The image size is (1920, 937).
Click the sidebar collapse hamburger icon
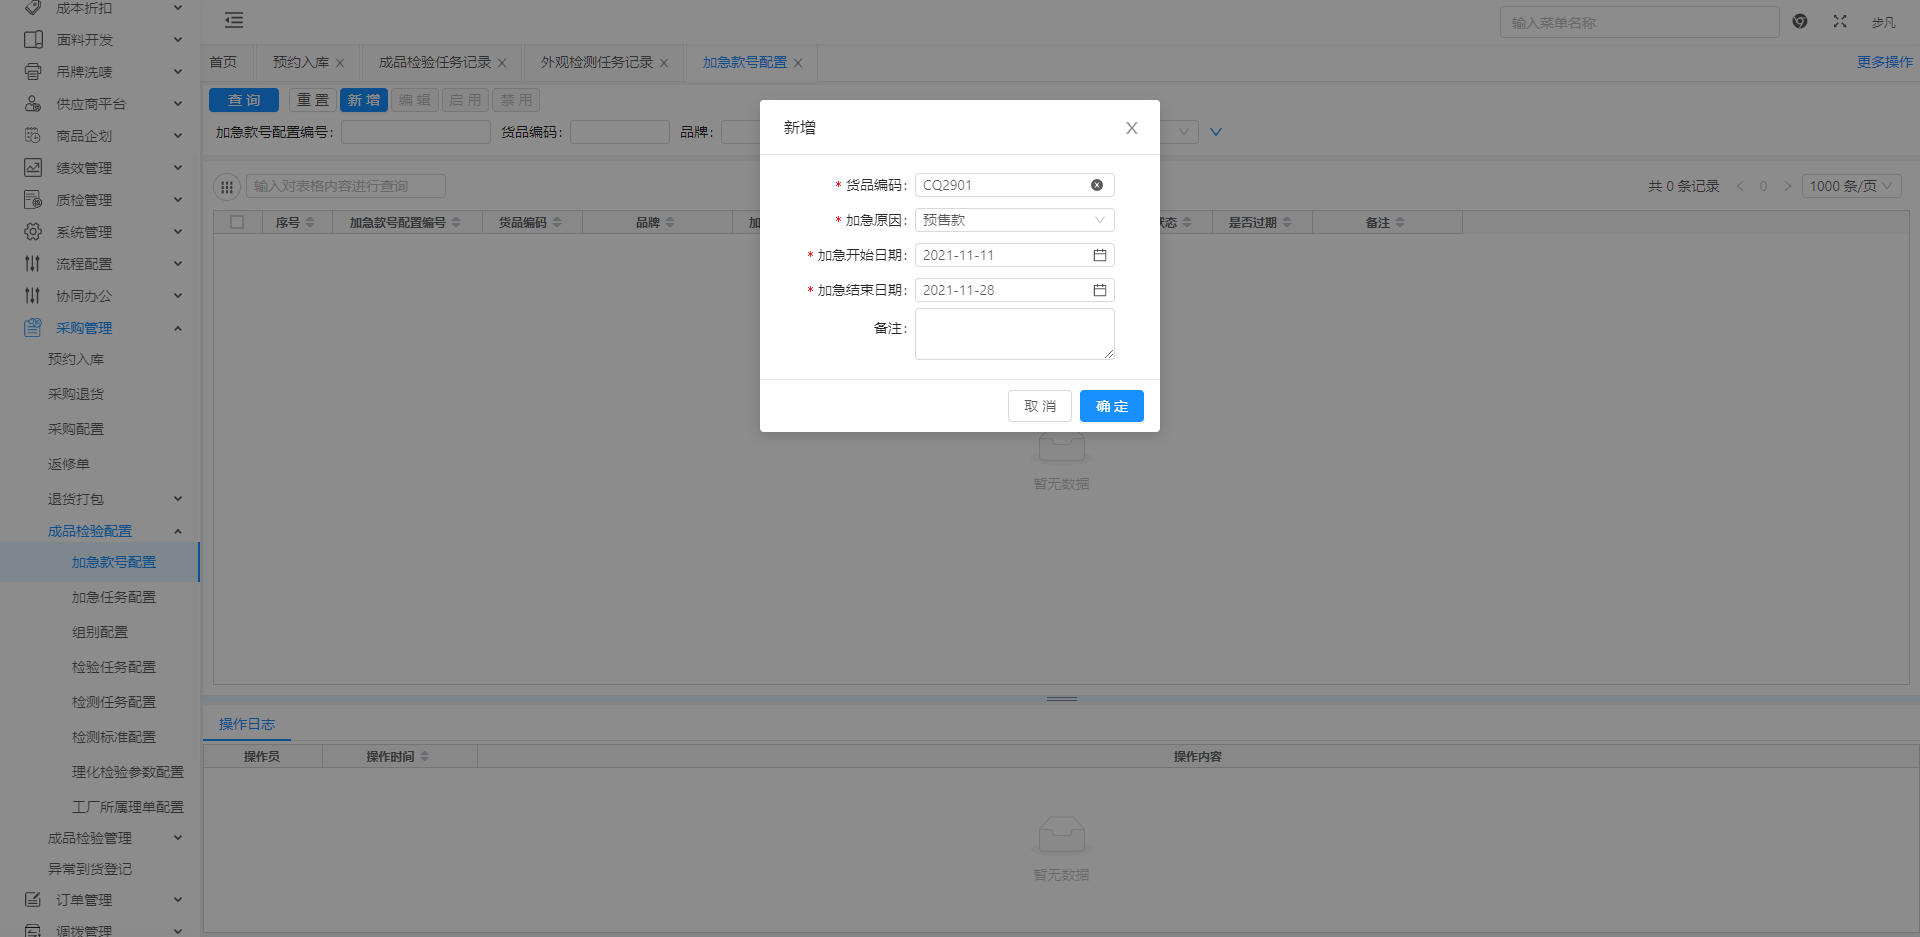(x=234, y=20)
